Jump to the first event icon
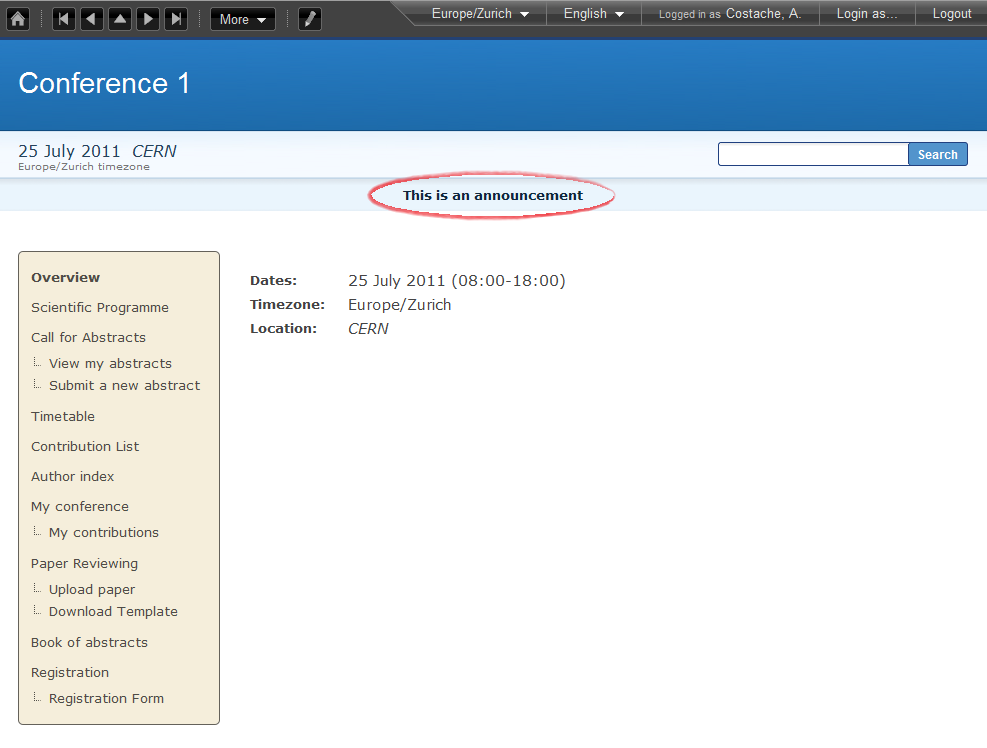The height and width of the screenshot is (748, 987). (x=64, y=19)
